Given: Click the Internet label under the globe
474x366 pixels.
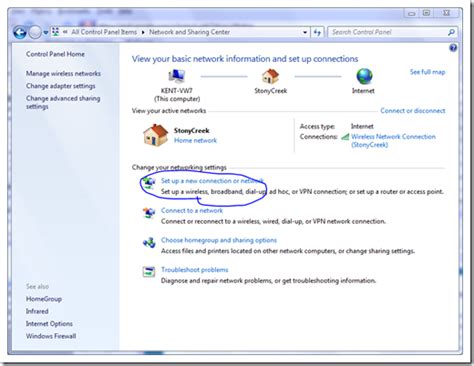Looking at the screenshot, I should click(363, 91).
